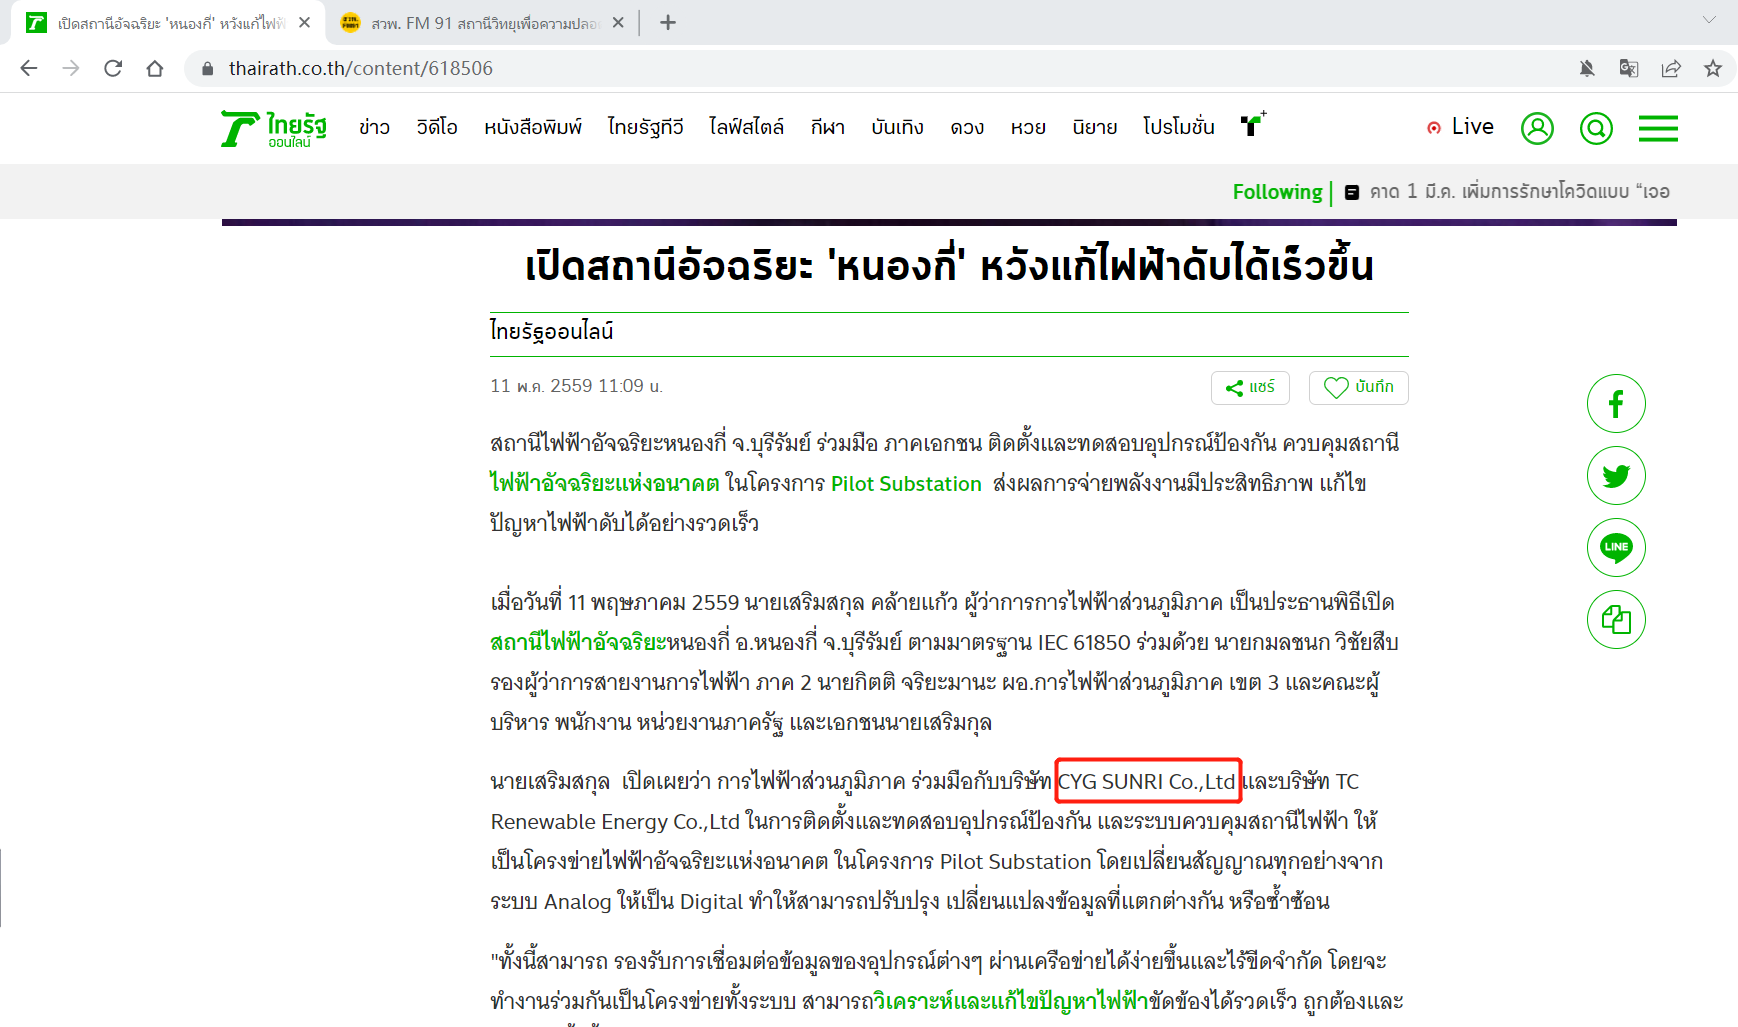Open the user account profile icon
Image resolution: width=1738 pixels, height=1027 pixels.
pyautogui.click(x=1536, y=128)
